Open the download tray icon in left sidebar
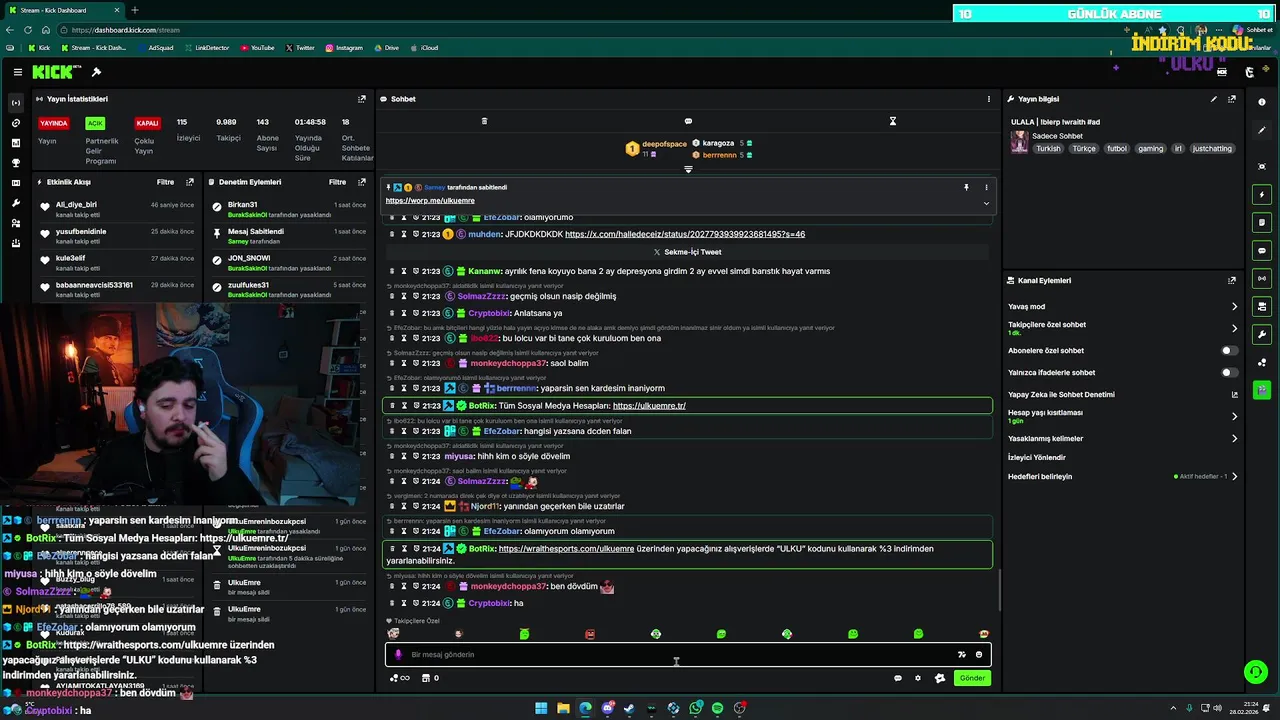This screenshot has height=720, width=1280. [15, 243]
